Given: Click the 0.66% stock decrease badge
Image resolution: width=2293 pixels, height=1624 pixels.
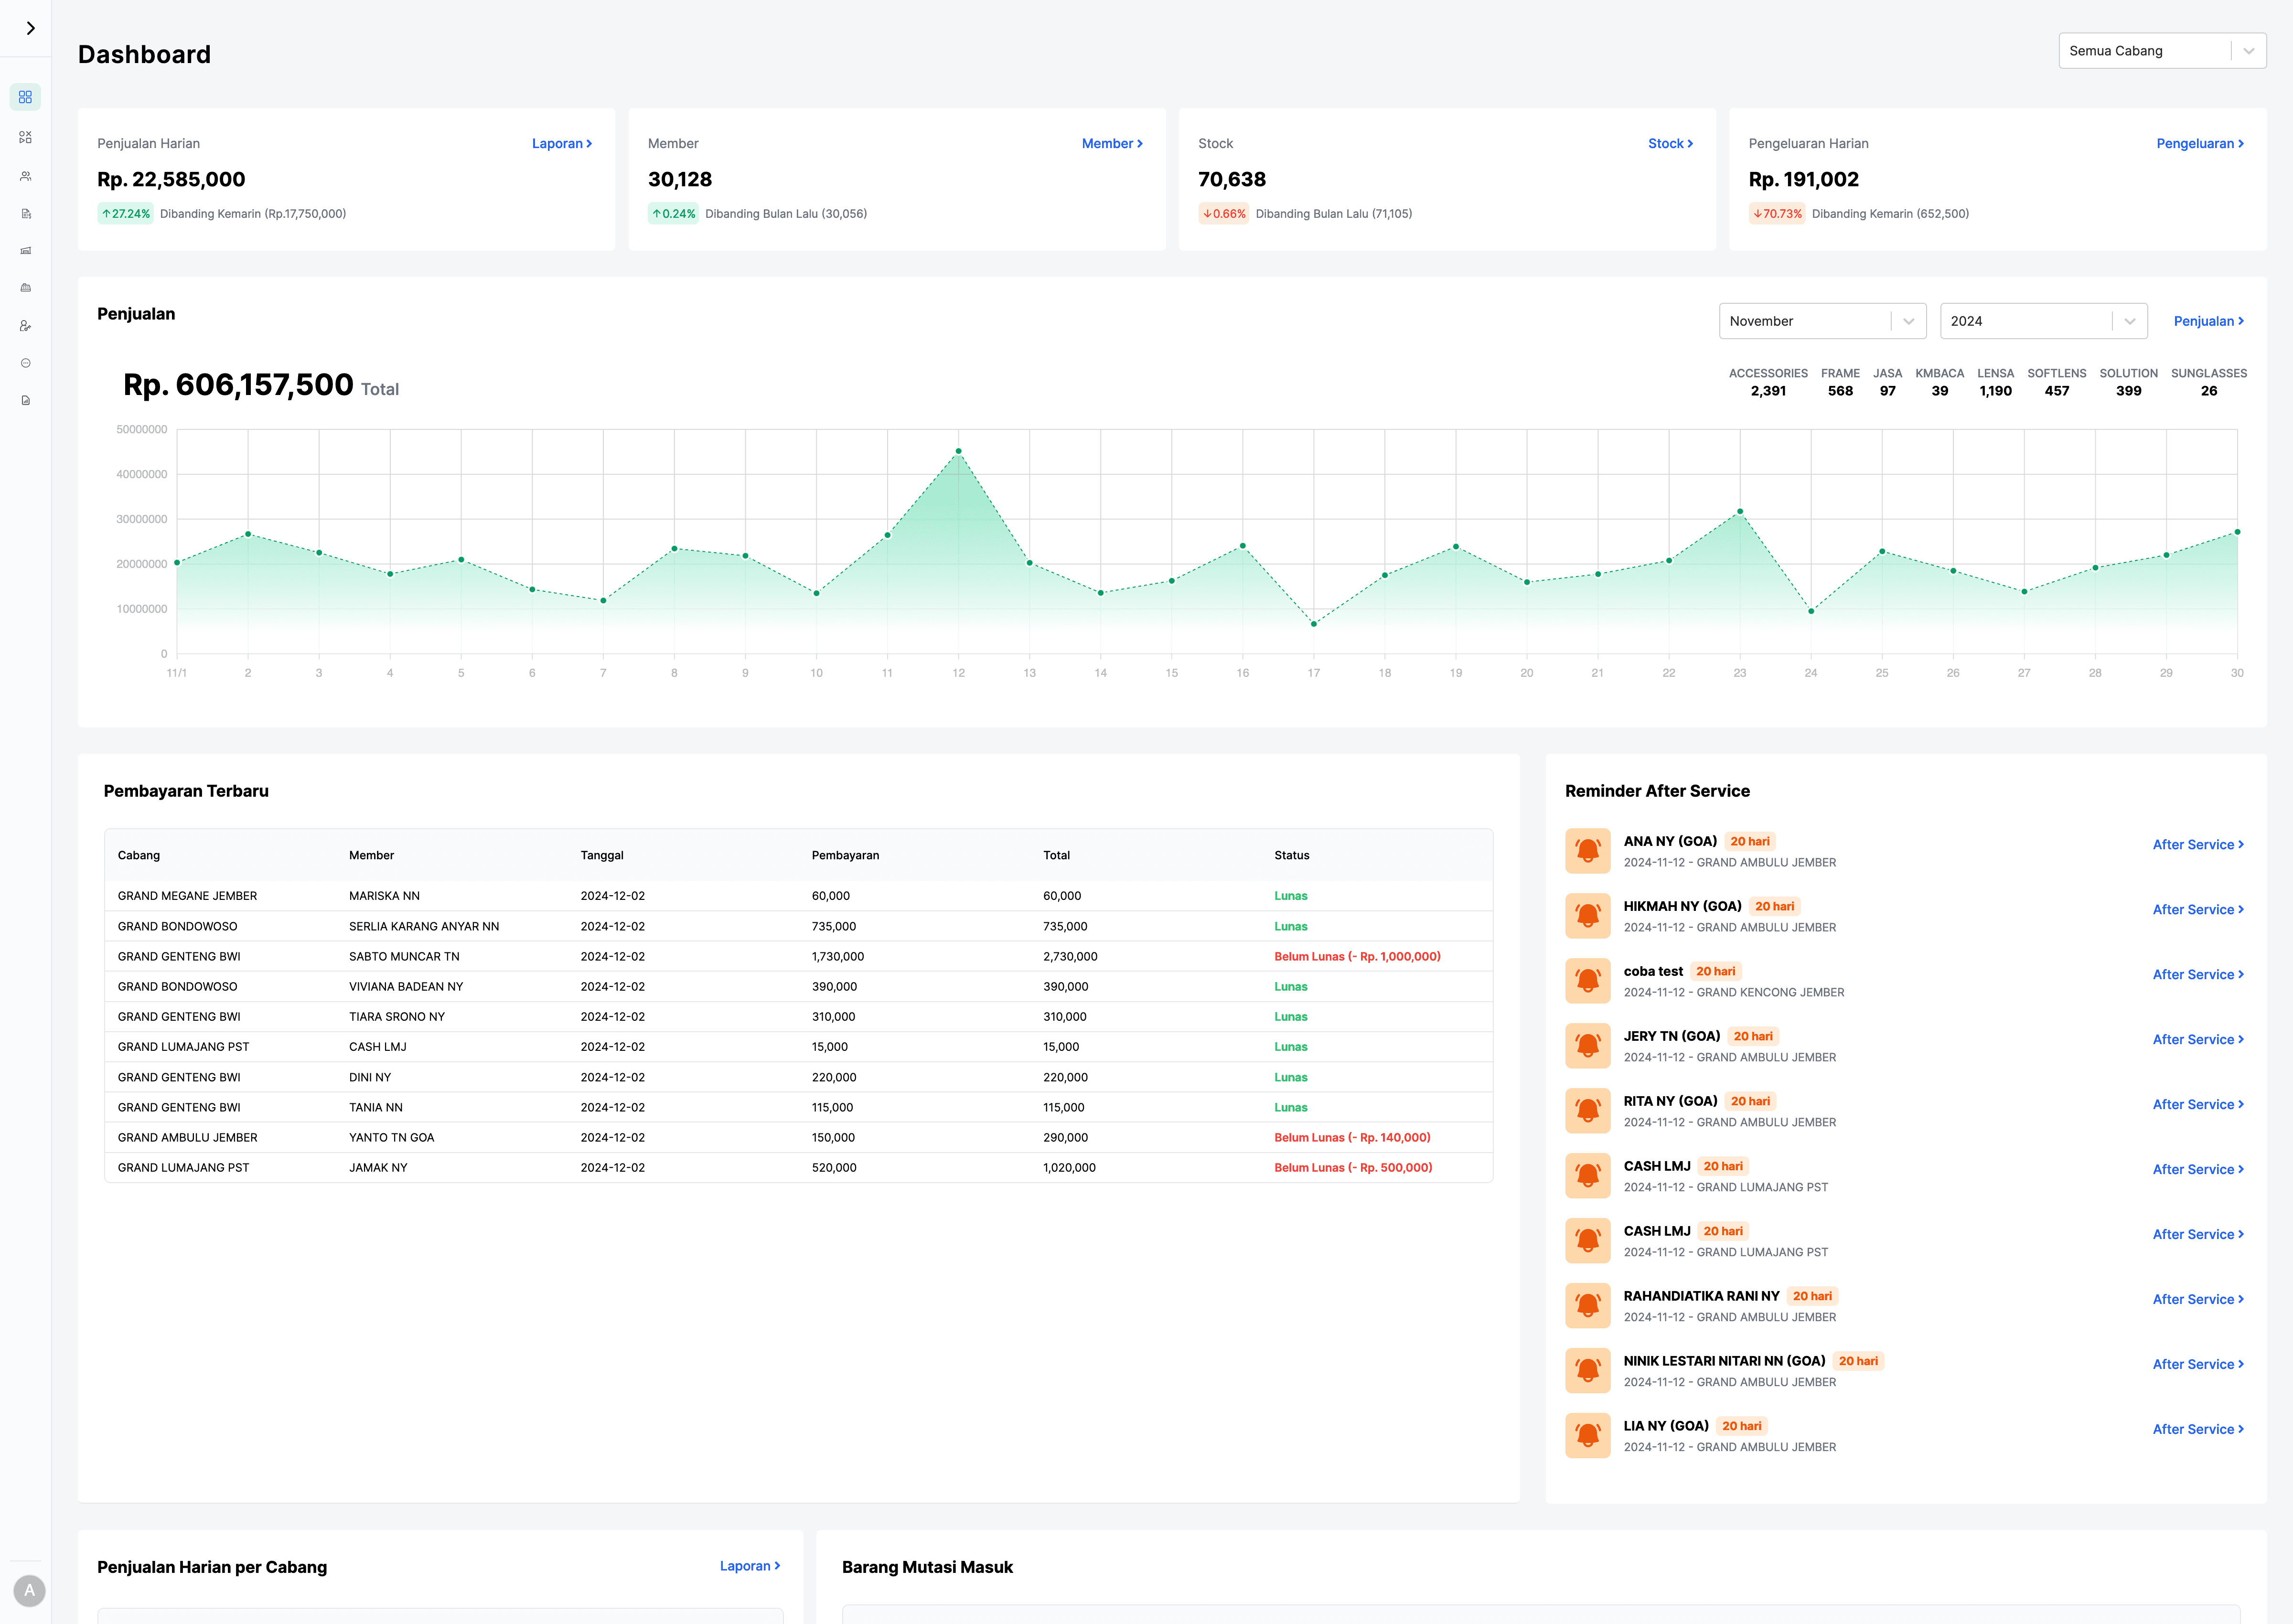Looking at the screenshot, I should 1223,214.
